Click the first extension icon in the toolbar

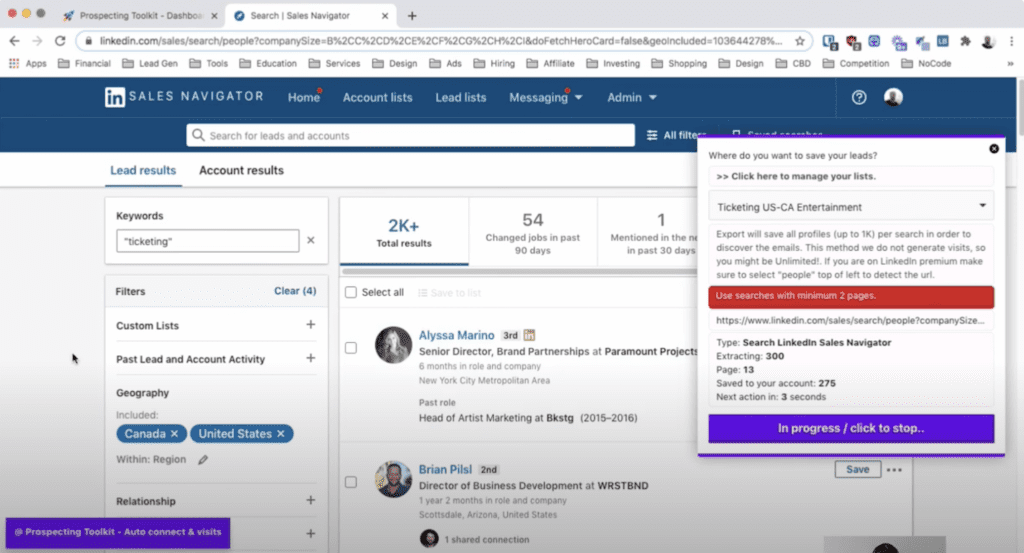(x=830, y=42)
